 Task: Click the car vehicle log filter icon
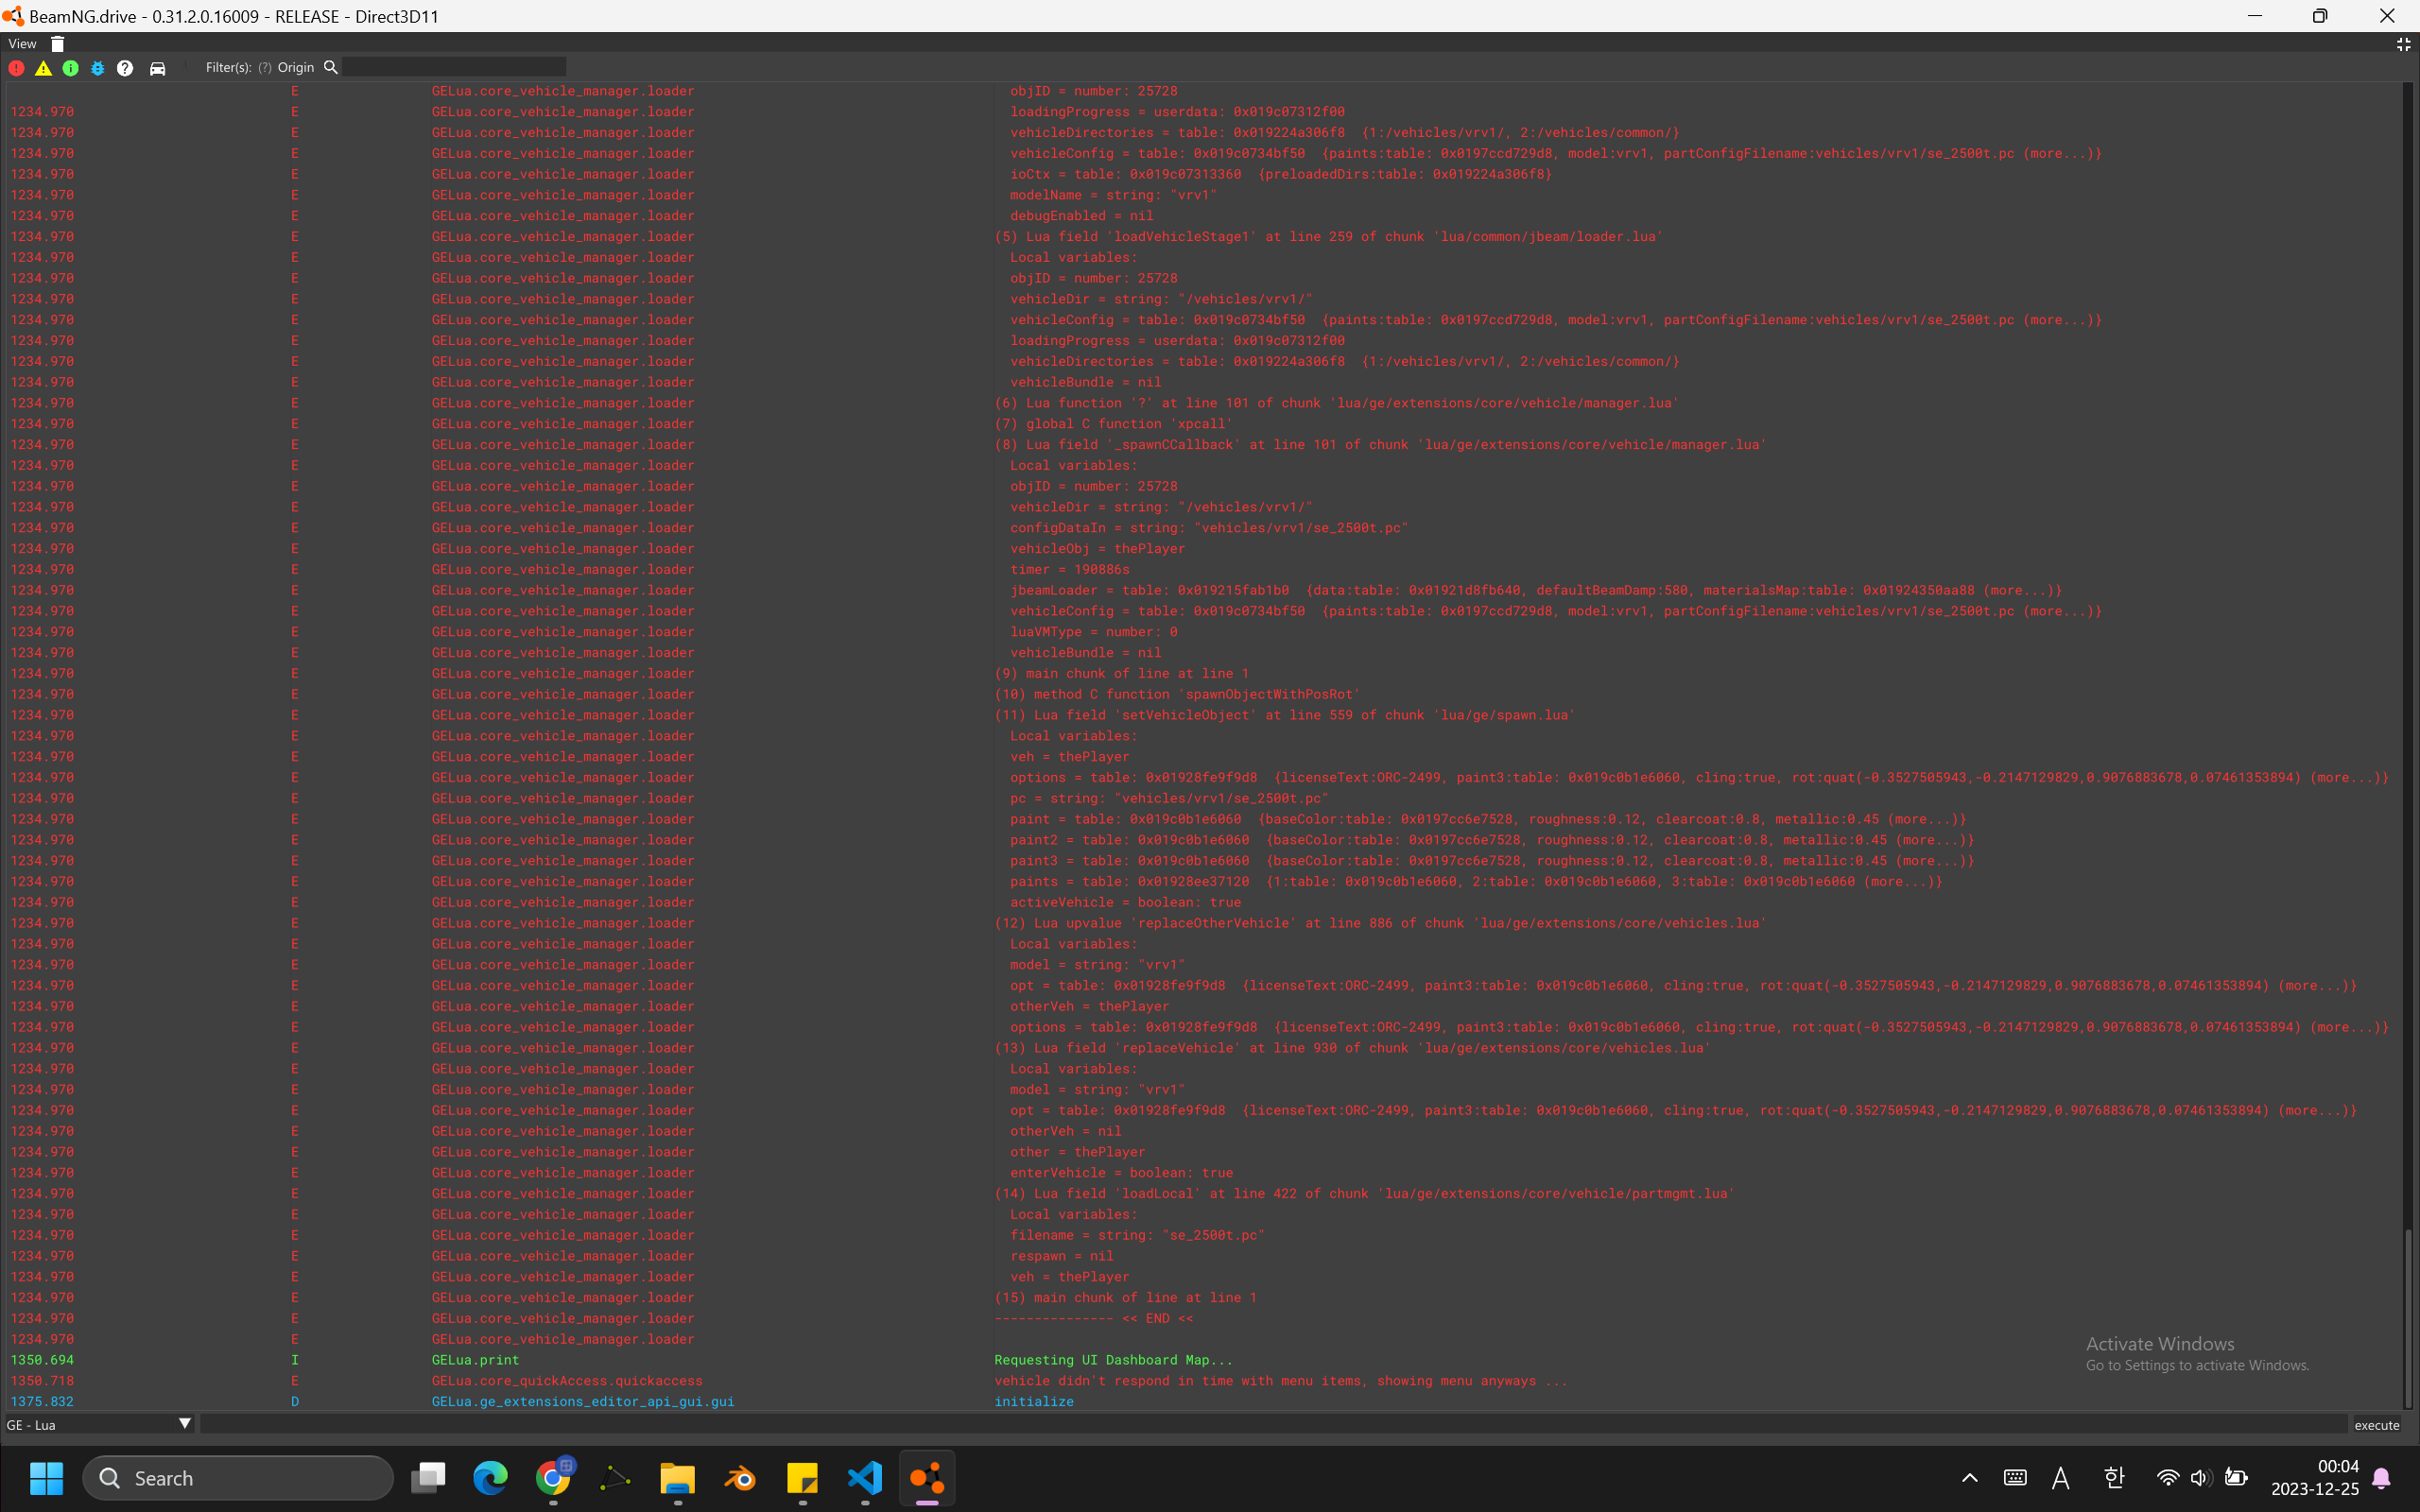[x=157, y=68]
